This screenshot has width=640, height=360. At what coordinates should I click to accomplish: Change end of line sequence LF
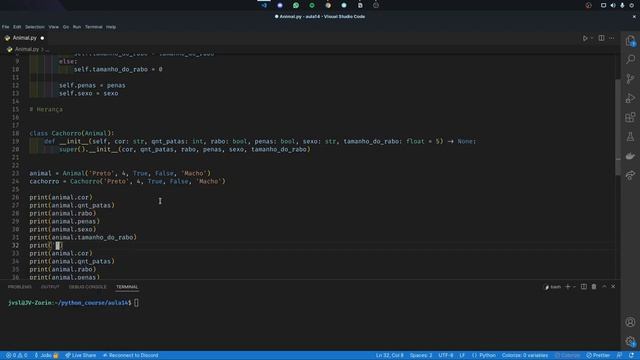coord(462,356)
